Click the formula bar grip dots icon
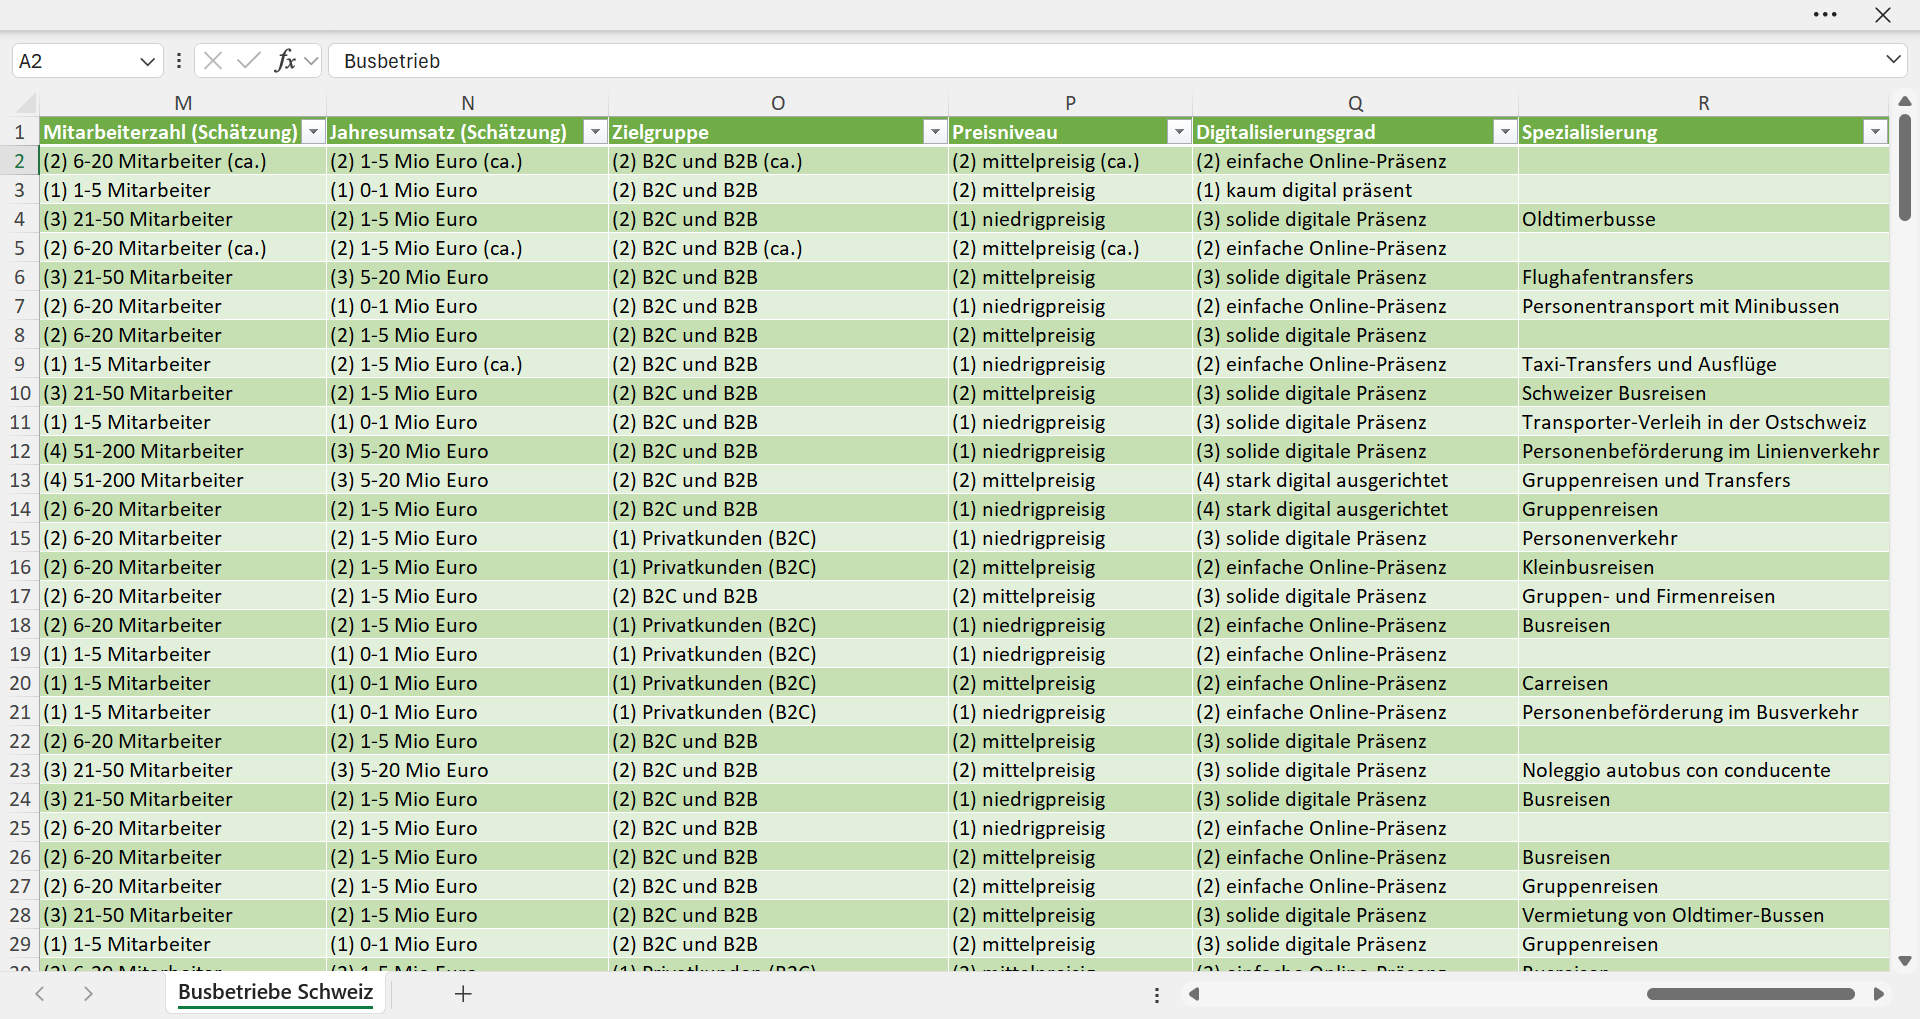Image resolution: width=1920 pixels, height=1019 pixels. point(179,61)
